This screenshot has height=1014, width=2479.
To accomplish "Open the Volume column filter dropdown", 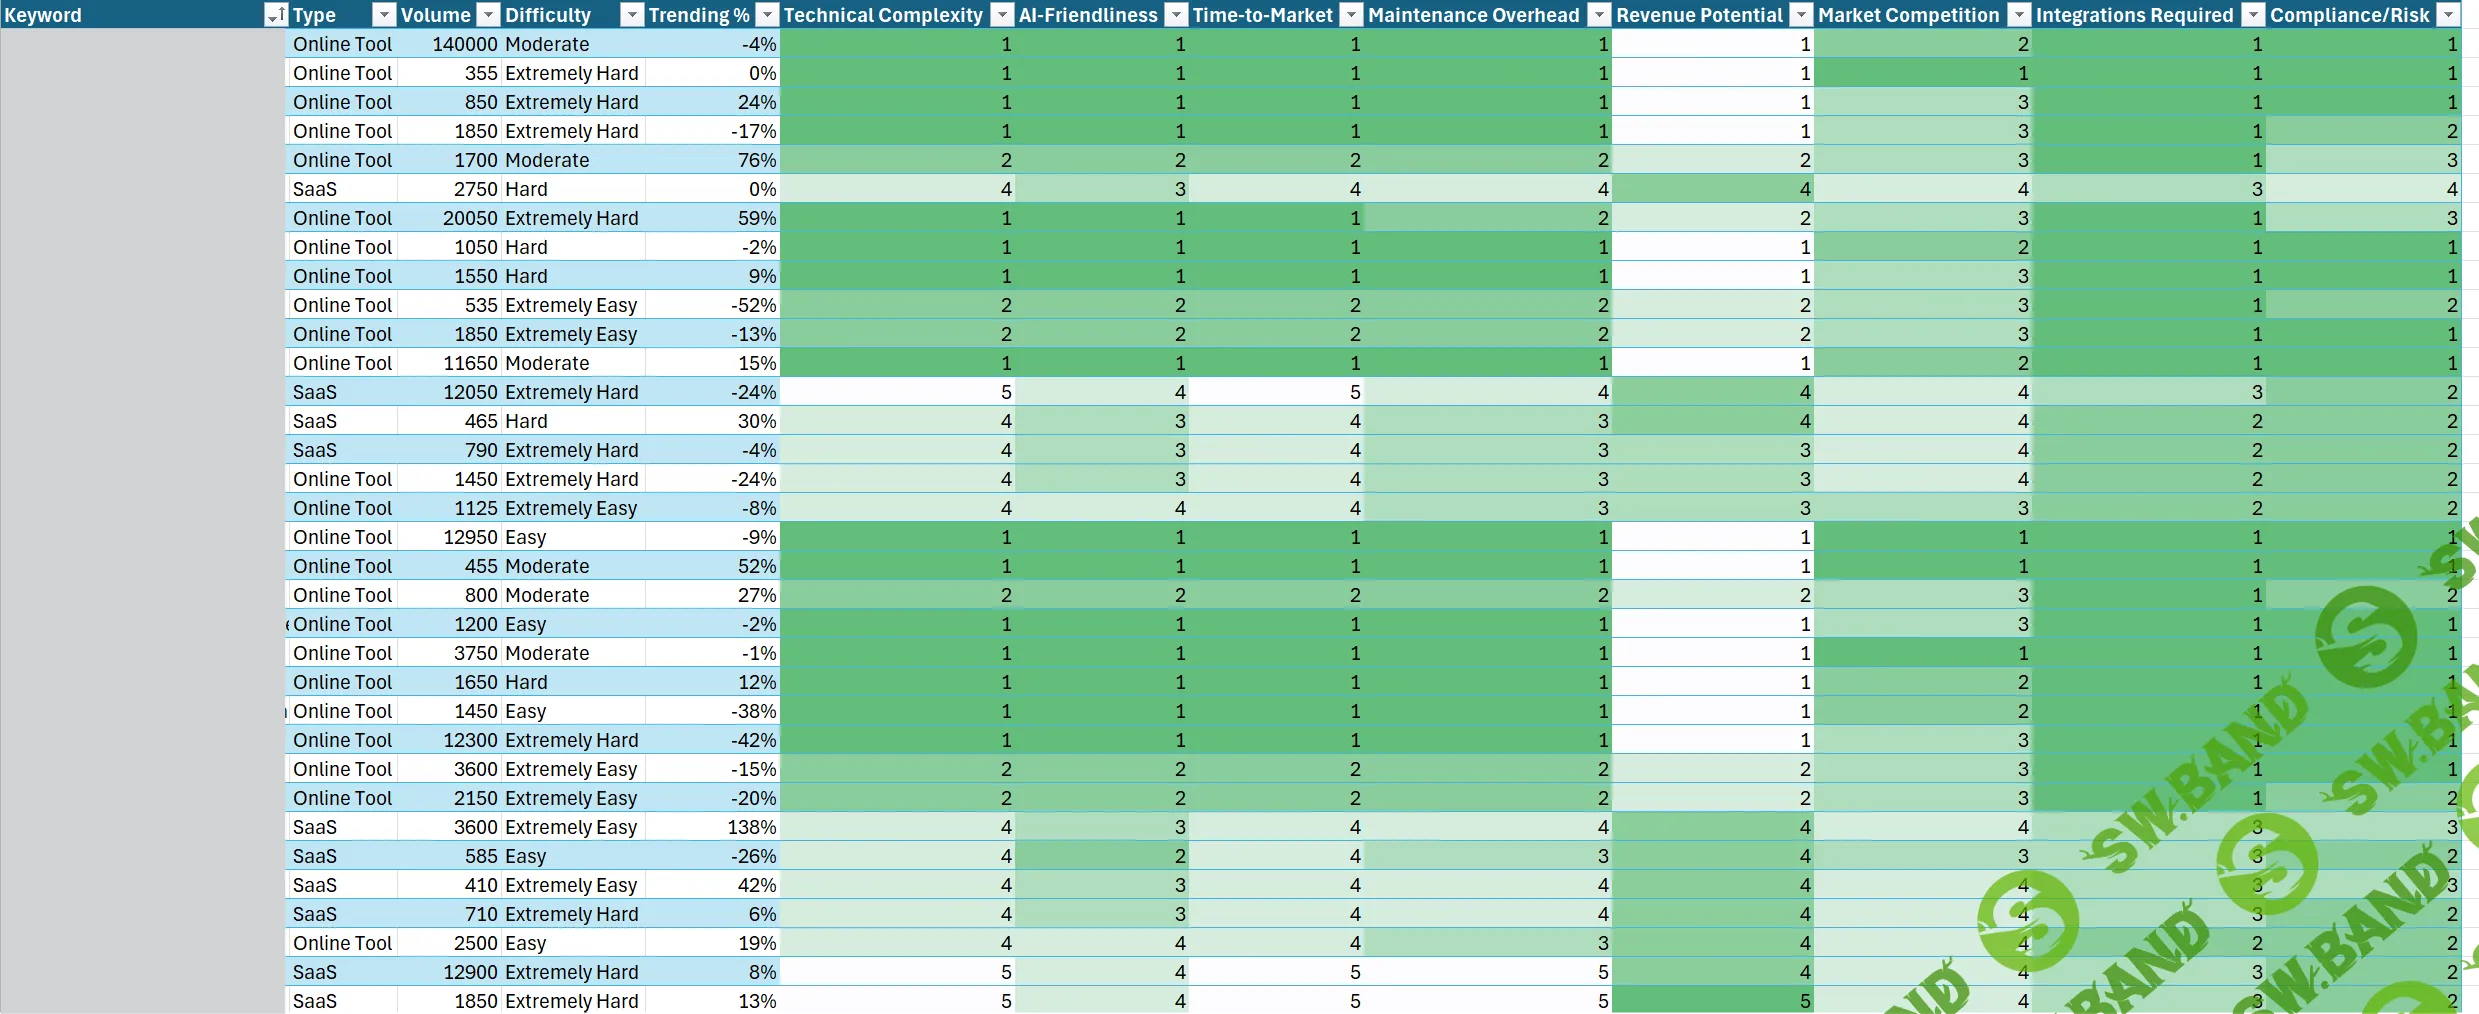I will point(488,15).
